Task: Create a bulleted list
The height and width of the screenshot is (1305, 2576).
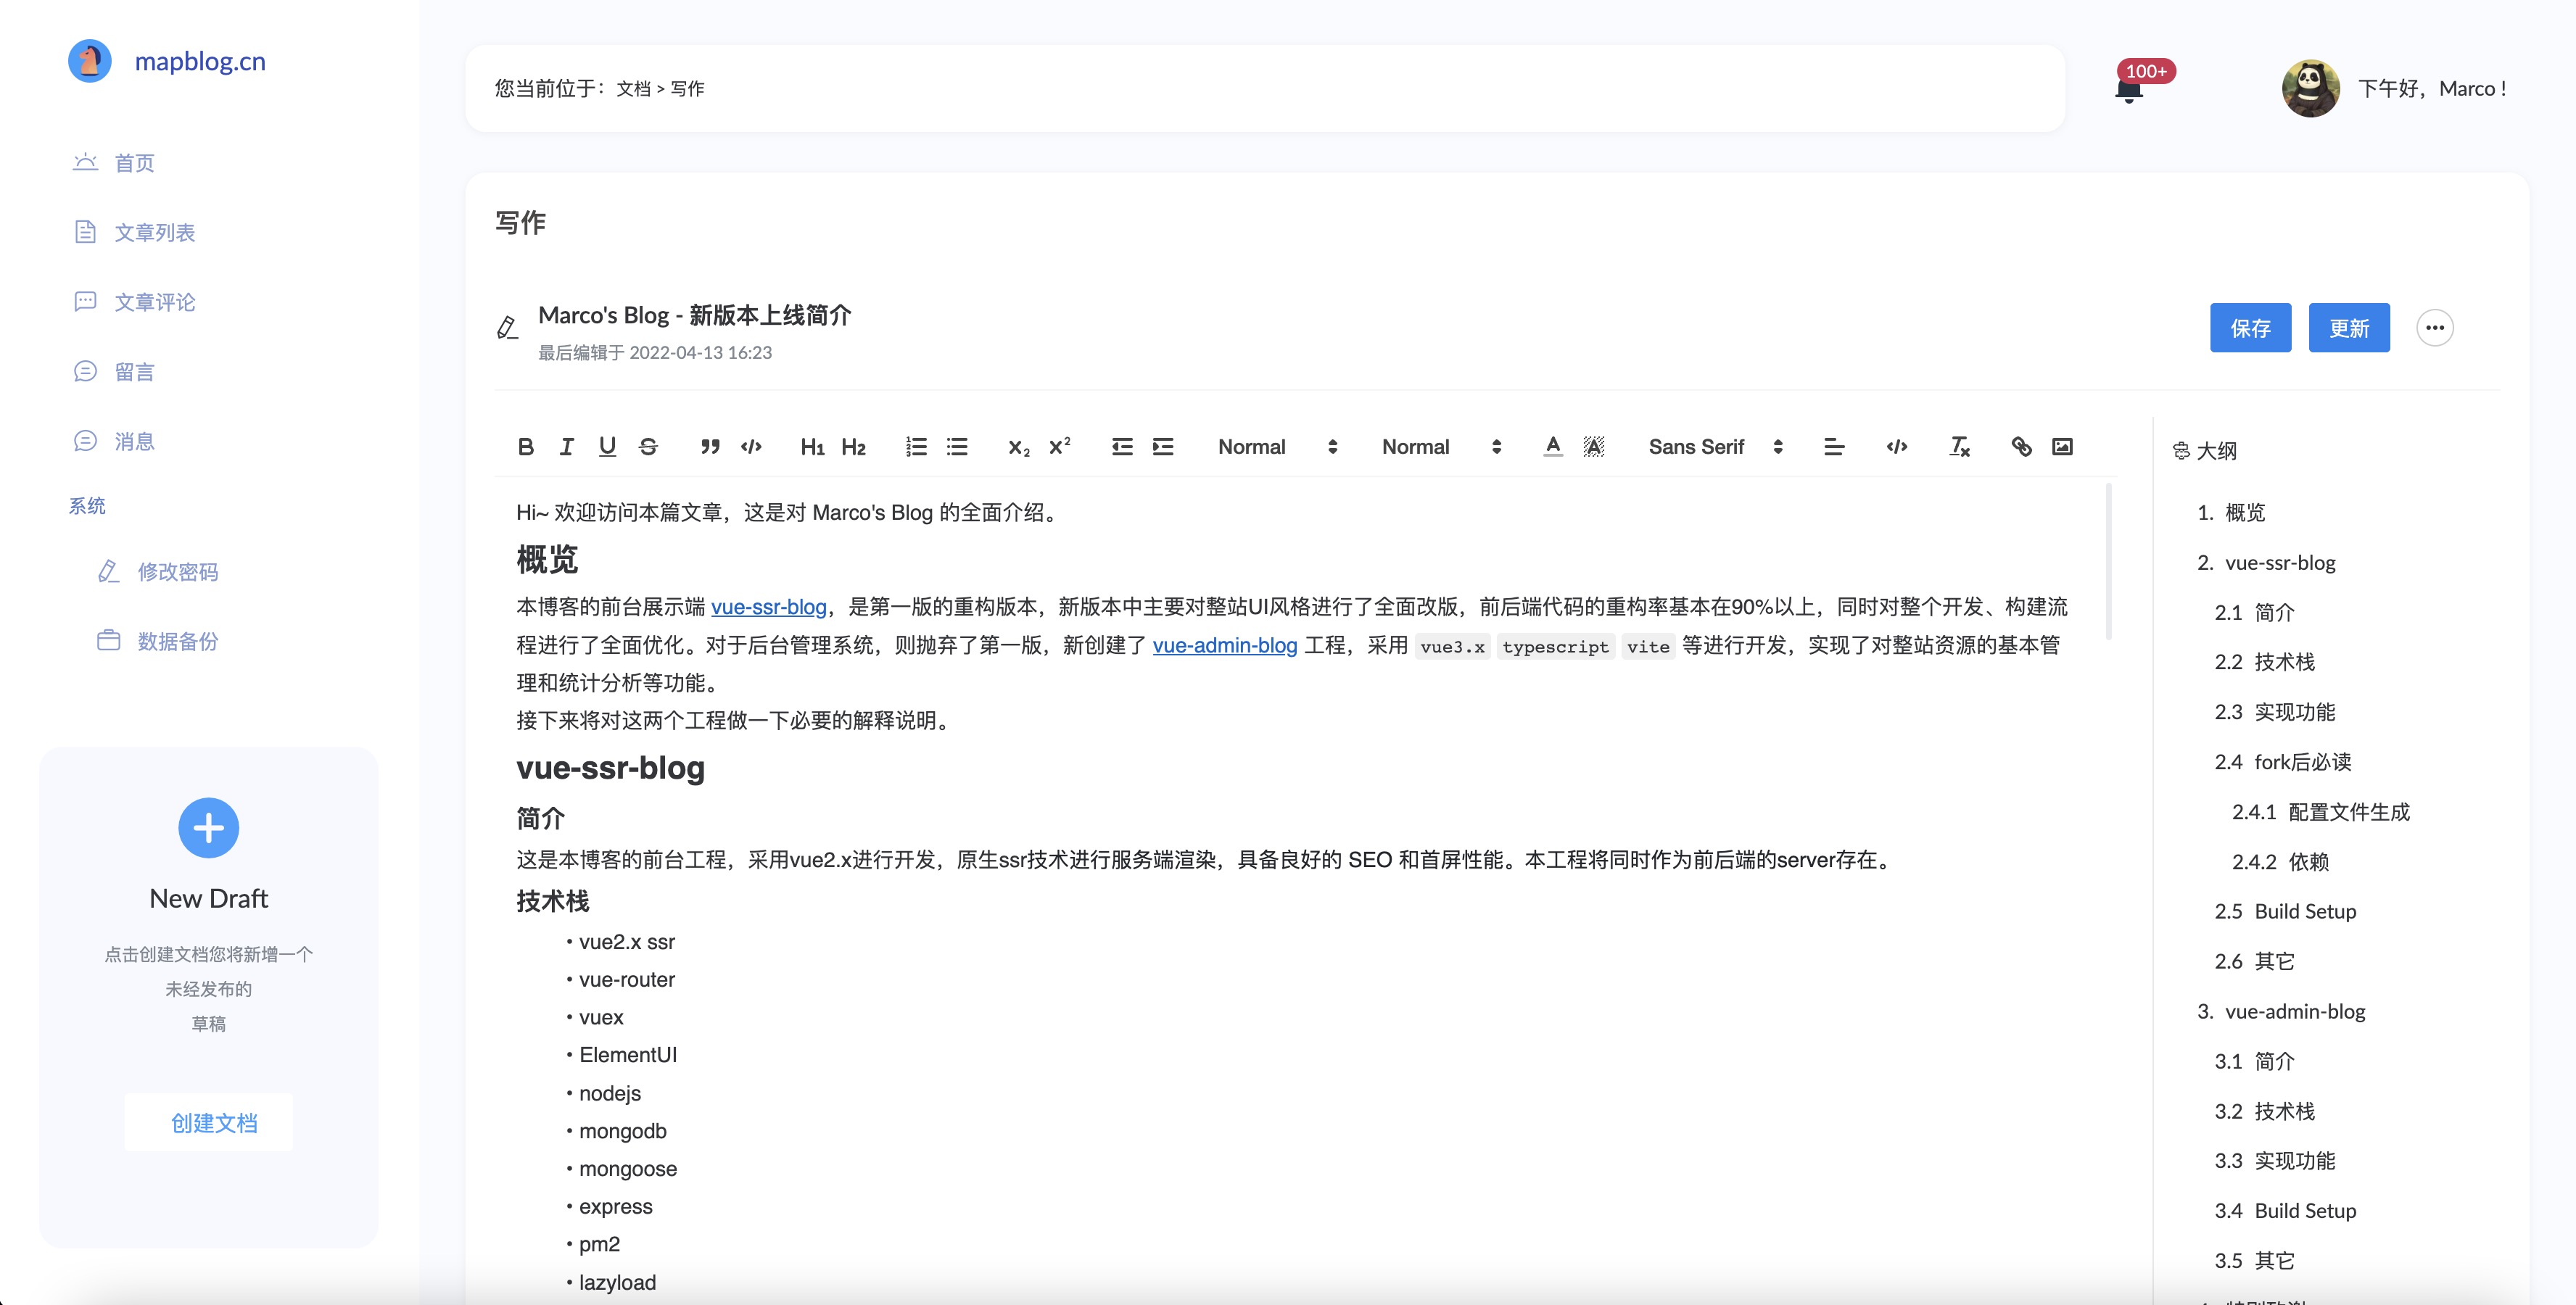Action: coord(957,447)
